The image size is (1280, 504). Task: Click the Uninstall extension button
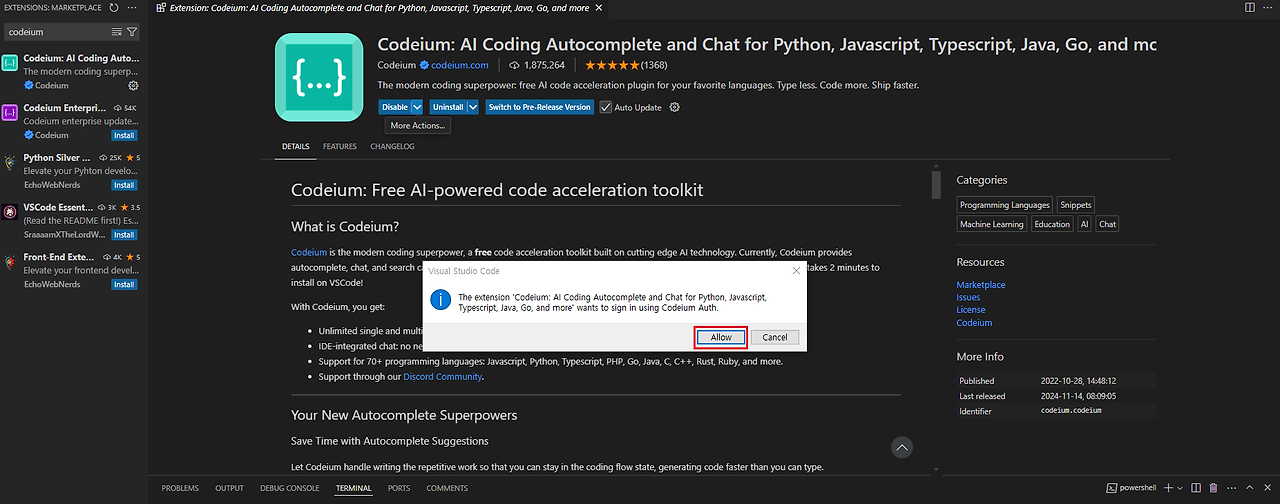click(x=448, y=107)
